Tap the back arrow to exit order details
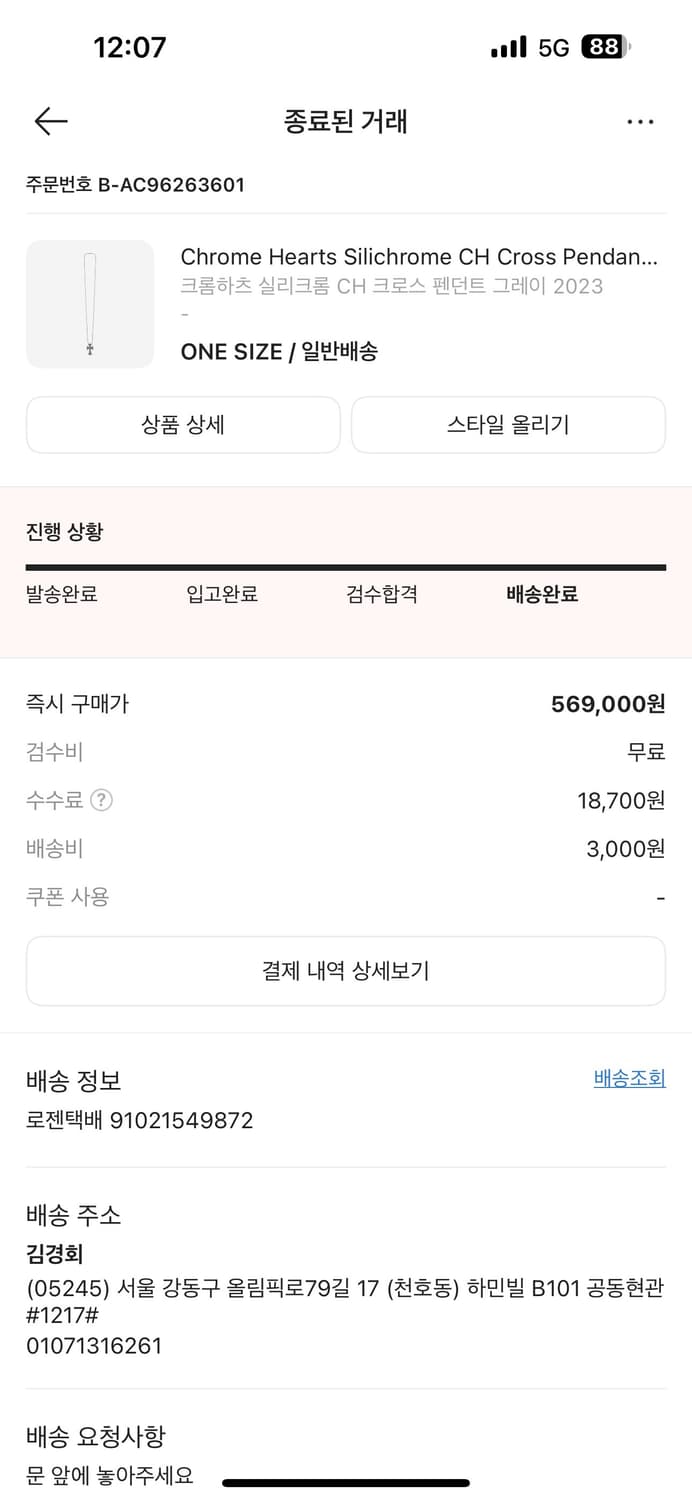Viewport: 692px width, 1500px height. click(x=49, y=121)
